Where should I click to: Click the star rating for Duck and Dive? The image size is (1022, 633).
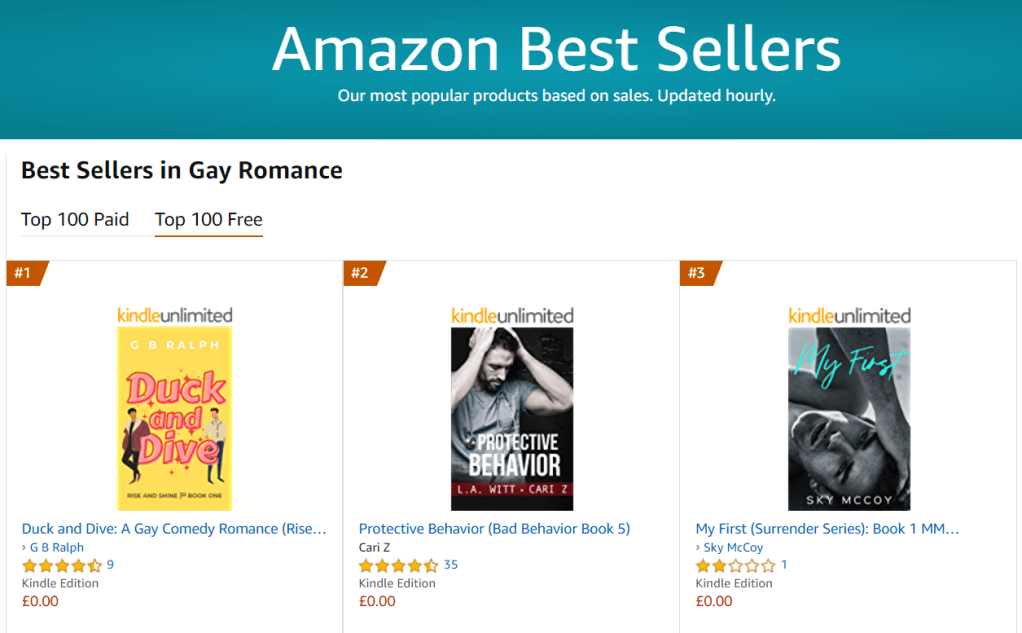[x=62, y=565]
